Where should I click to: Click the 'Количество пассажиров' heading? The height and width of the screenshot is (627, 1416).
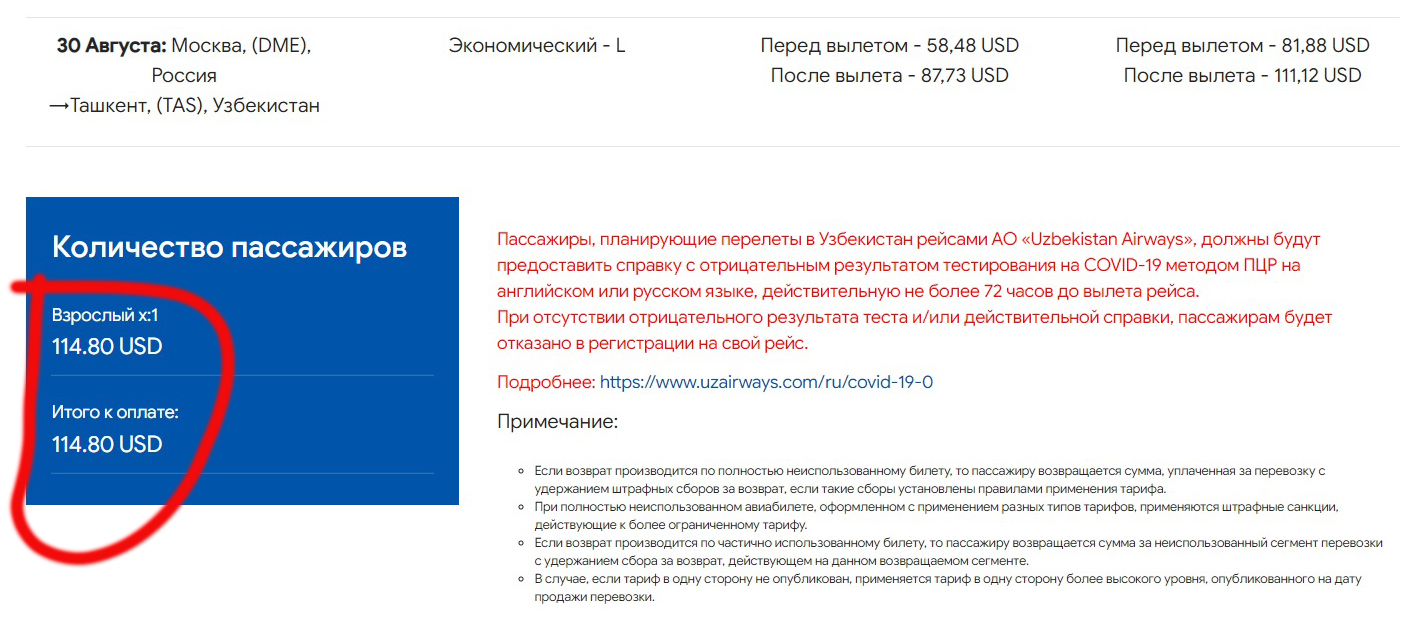click(229, 247)
